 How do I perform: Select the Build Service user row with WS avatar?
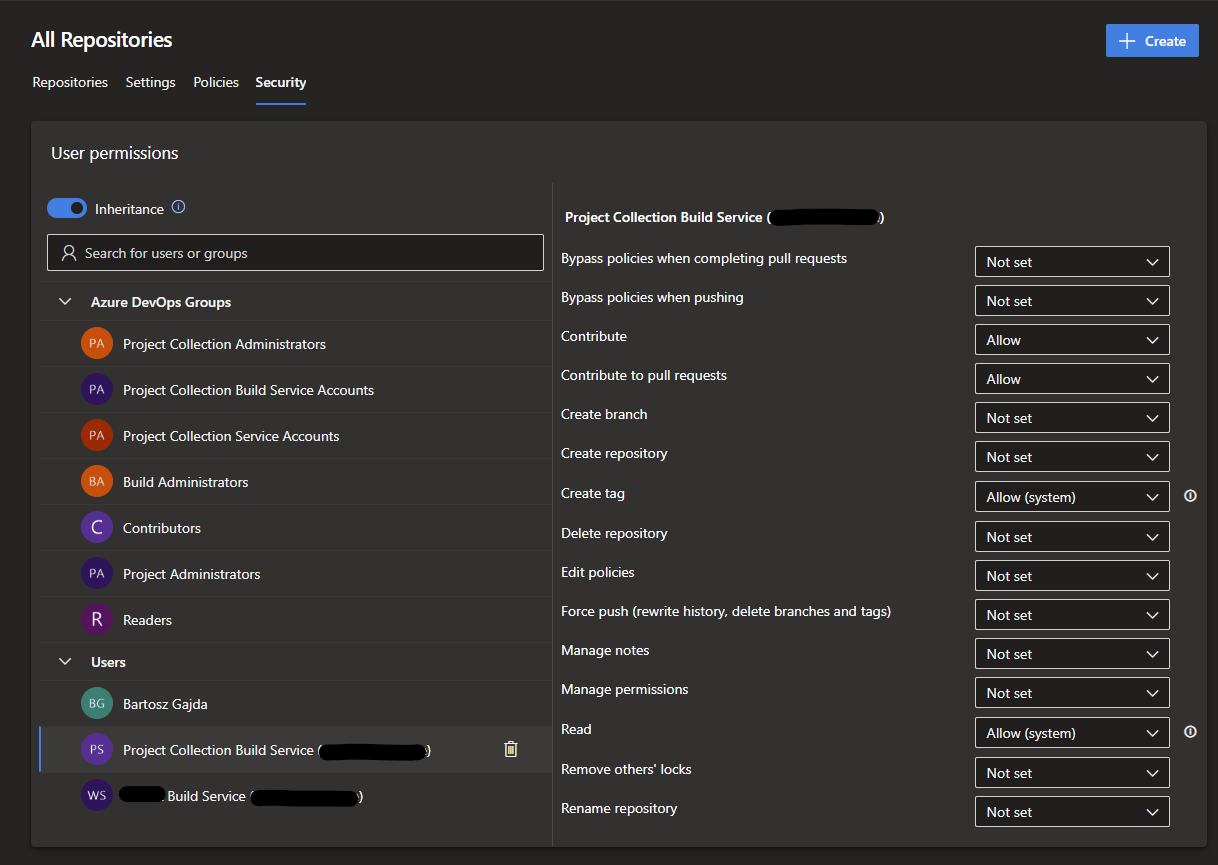[294, 796]
